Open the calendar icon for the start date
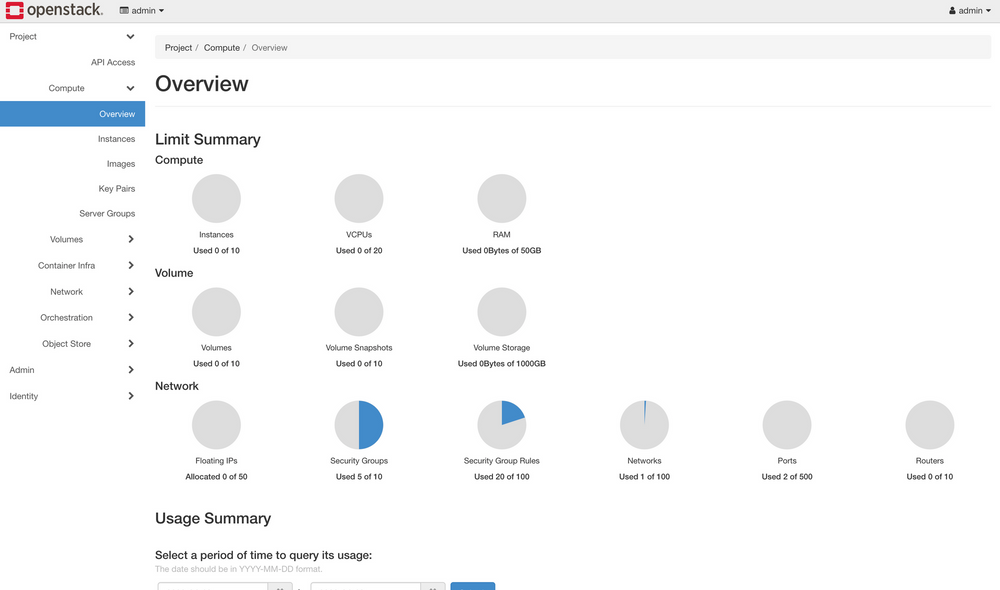1000x590 pixels. [279, 587]
